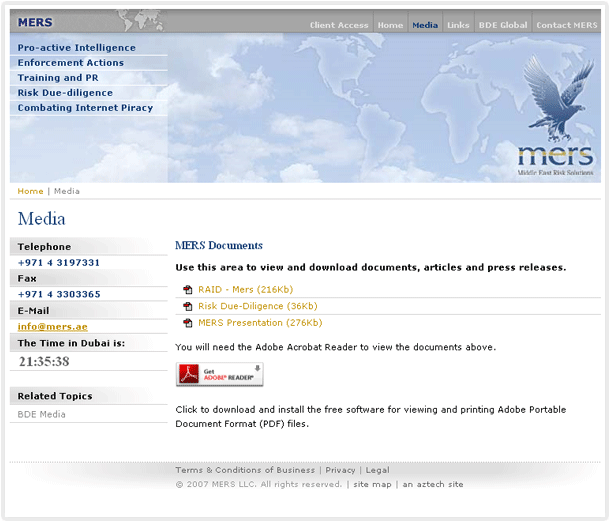Screen dimensions: 610x522
Task: Click The Time in Dubai is label
Action: (x=71, y=343)
